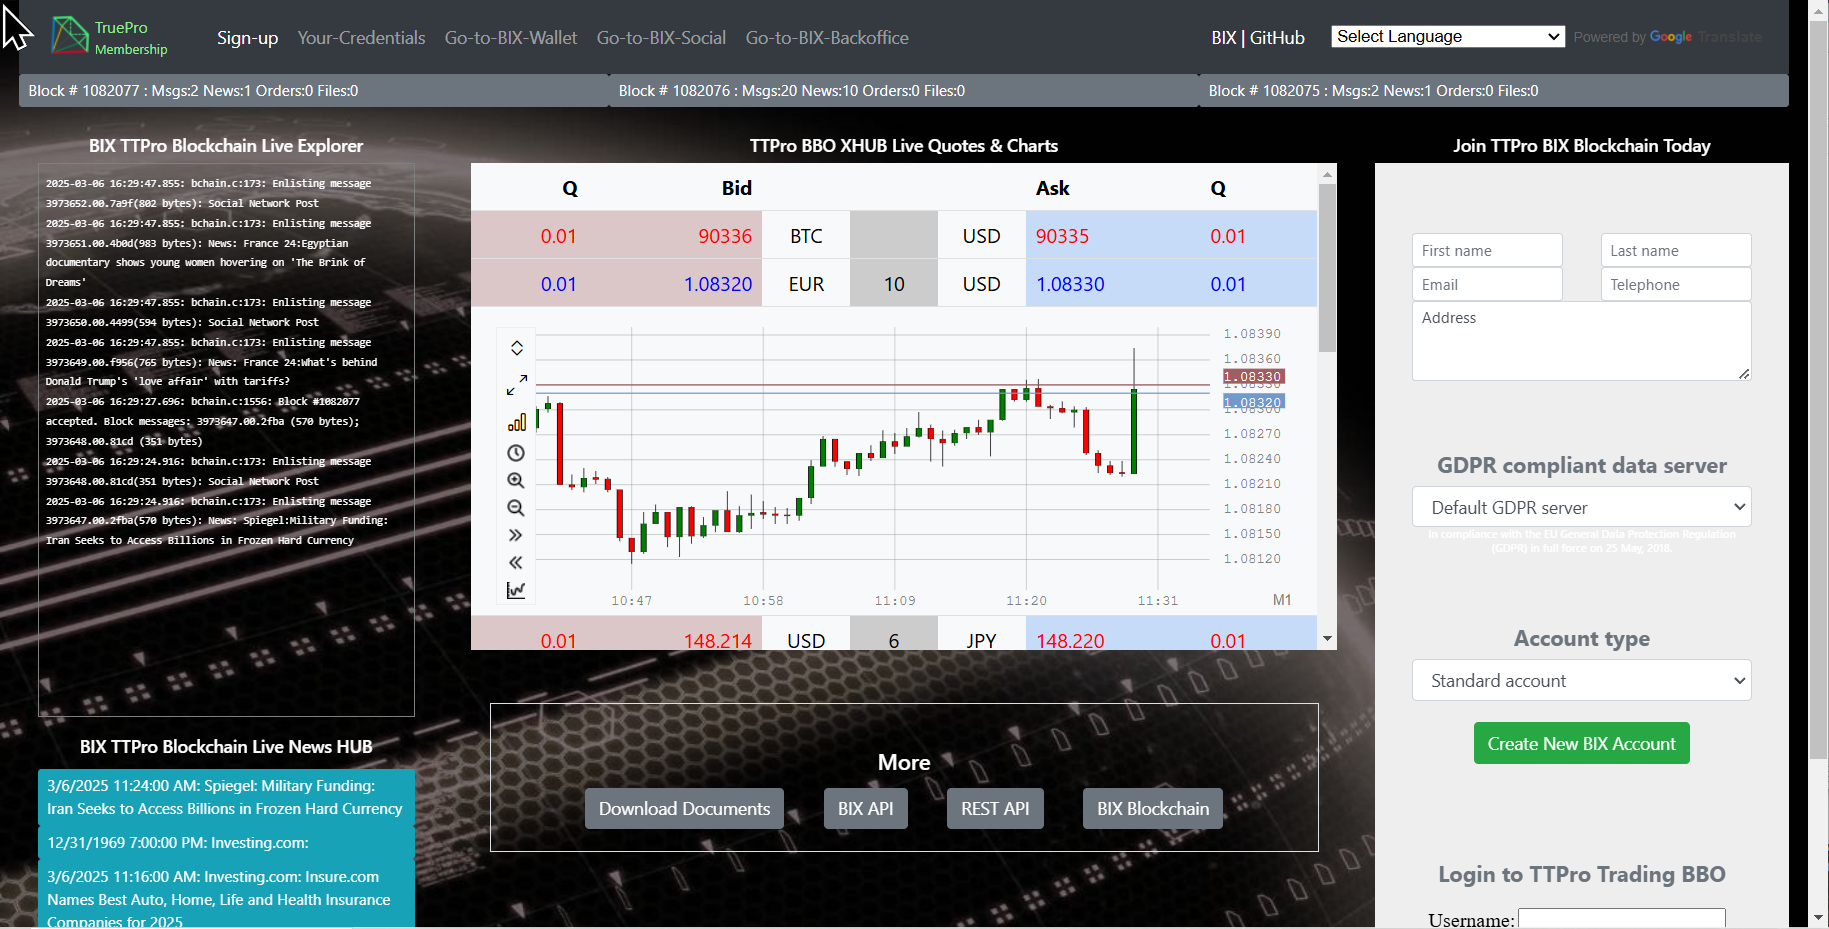Zoom in on the chart

coord(516,481)
